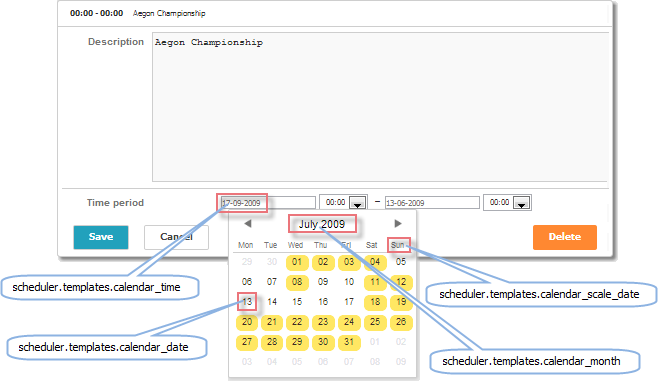Viewport: 658px width, 381px height.
Task: Click the Sun weekday column header
Action: click(398, 245)
